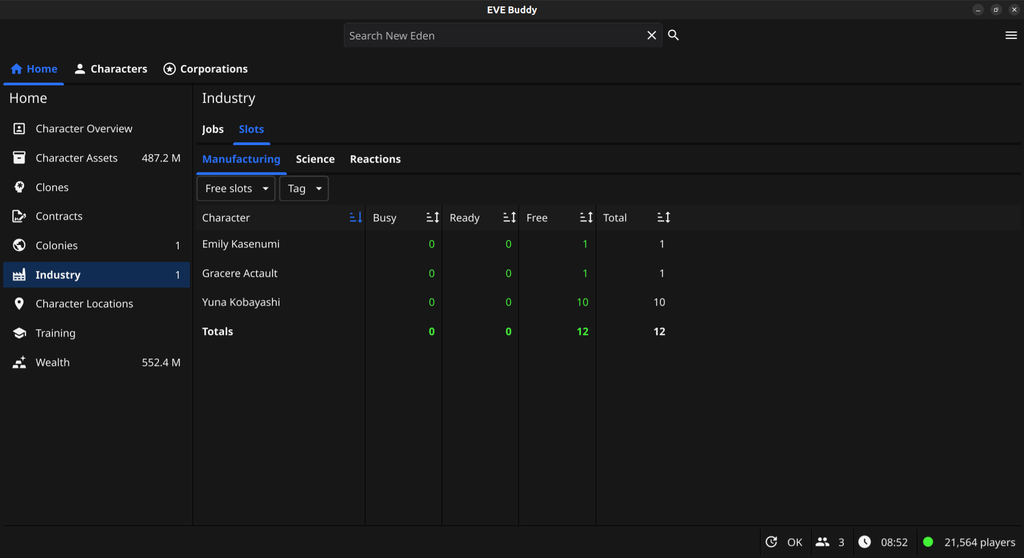Screen dimensions: 1024x558
Task: Sort table by Character column icon
Action: point(355,218)
